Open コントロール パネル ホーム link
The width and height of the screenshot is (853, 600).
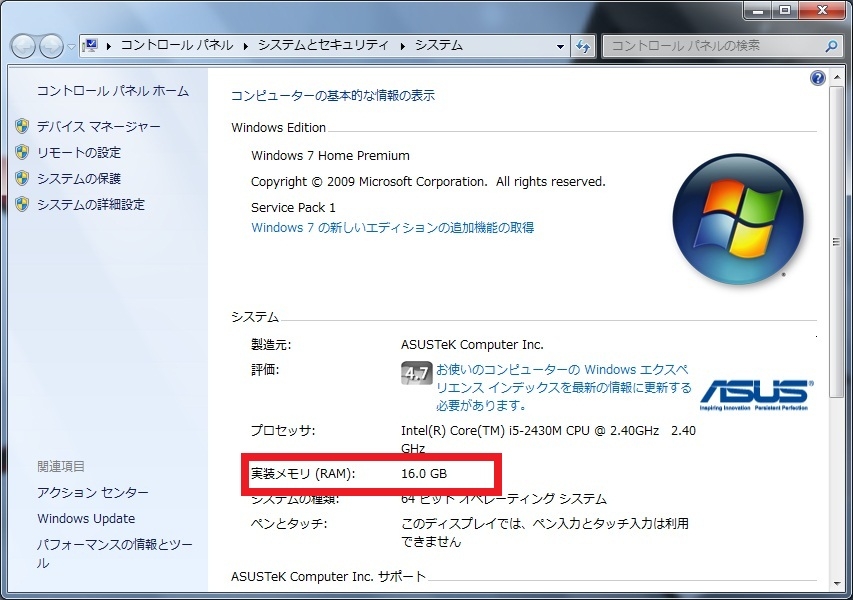point(113,91)
